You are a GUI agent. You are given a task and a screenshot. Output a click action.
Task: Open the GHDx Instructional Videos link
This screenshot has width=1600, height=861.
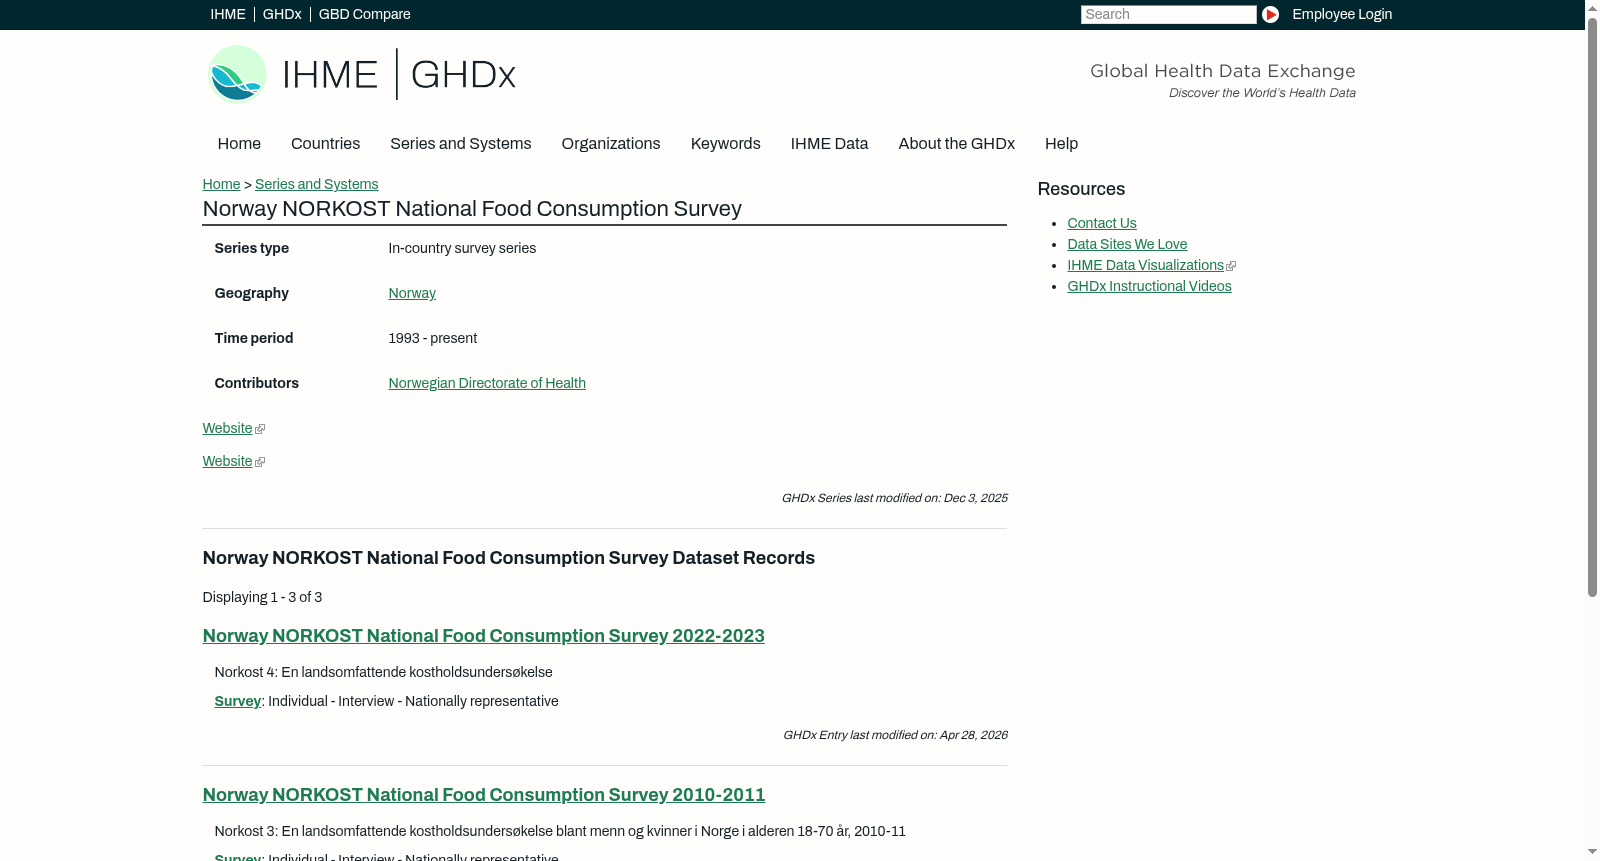point(1149,286)
